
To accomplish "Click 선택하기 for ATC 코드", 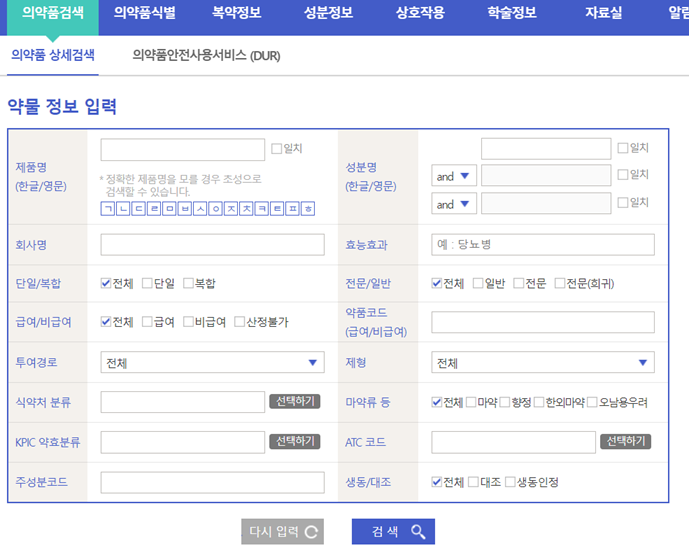I will coord(626,442).
